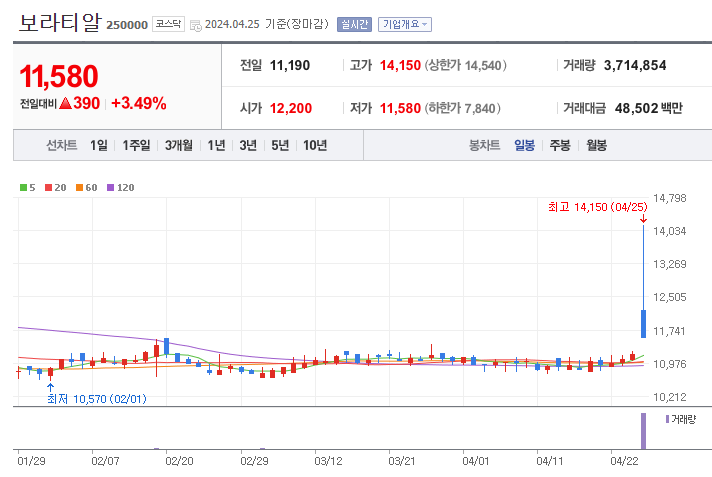
Task: Switch to 일봉 daily candle chart
Action: (x=524, y=145)
